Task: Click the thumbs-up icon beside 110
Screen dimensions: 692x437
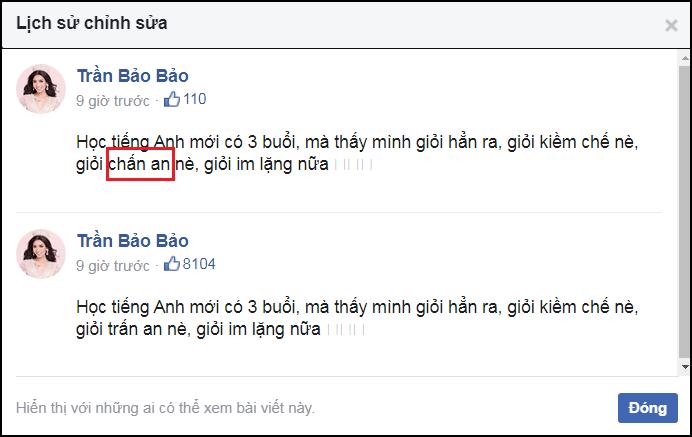Action: [x=172, y=99]
